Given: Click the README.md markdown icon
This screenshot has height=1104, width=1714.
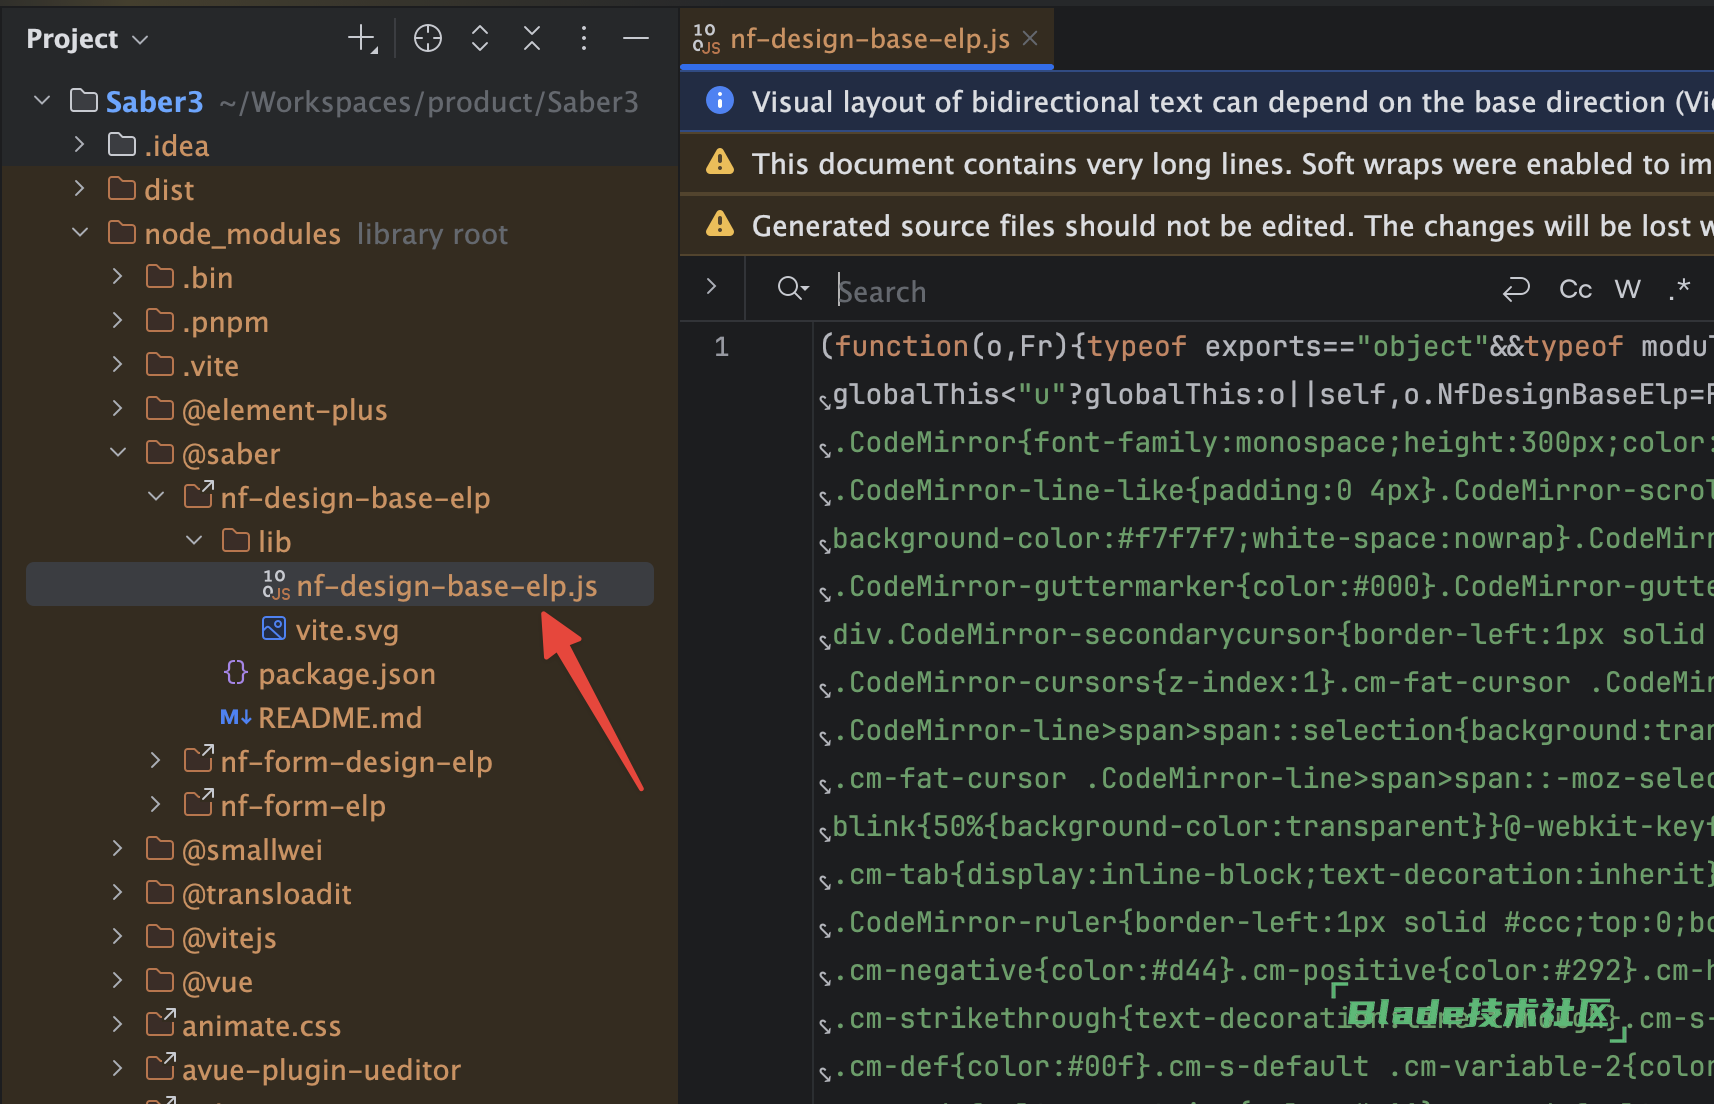Looking at the screenshot, I should pos(236,717).
